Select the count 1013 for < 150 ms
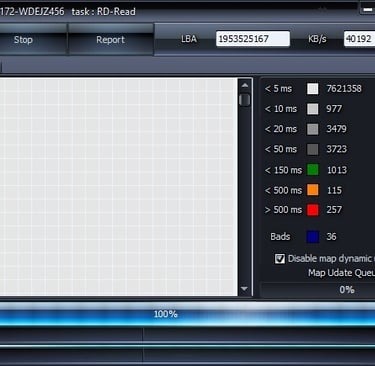Viewport: 375px width, 366px height. (x=337, y=170)
